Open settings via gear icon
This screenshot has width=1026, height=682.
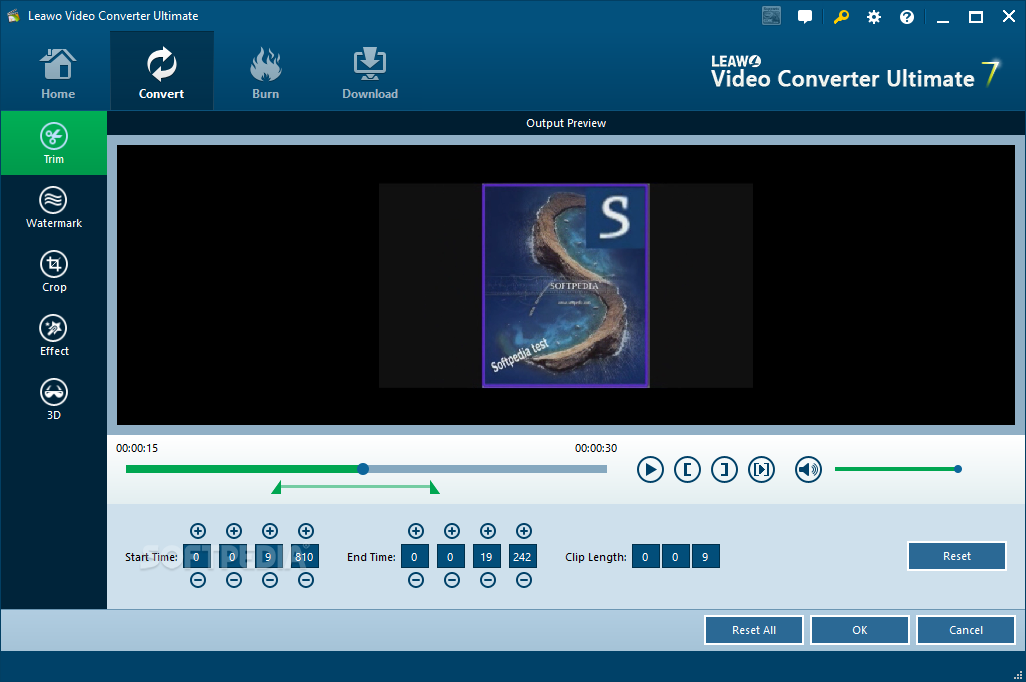pos(874,17)
